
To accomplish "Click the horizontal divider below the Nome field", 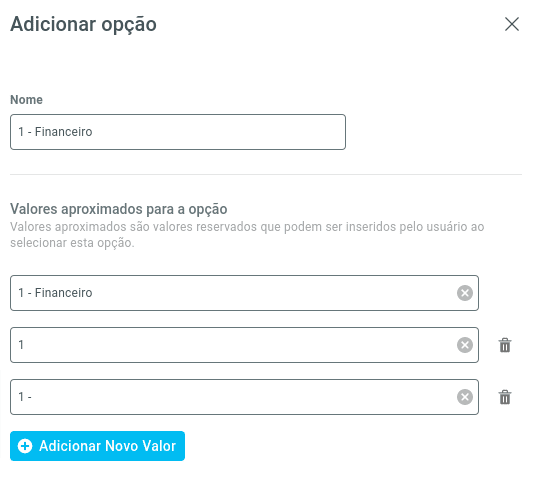I will coord(266,174).
